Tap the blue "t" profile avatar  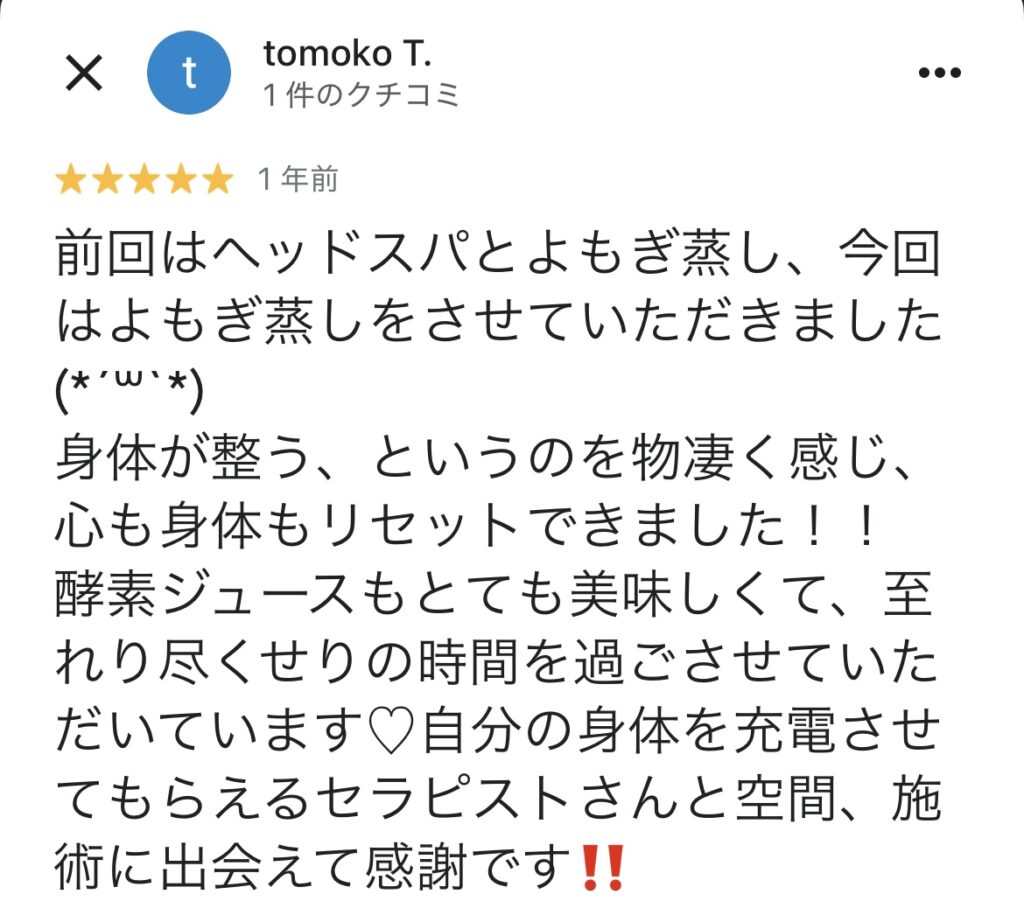tap(189, 72)
